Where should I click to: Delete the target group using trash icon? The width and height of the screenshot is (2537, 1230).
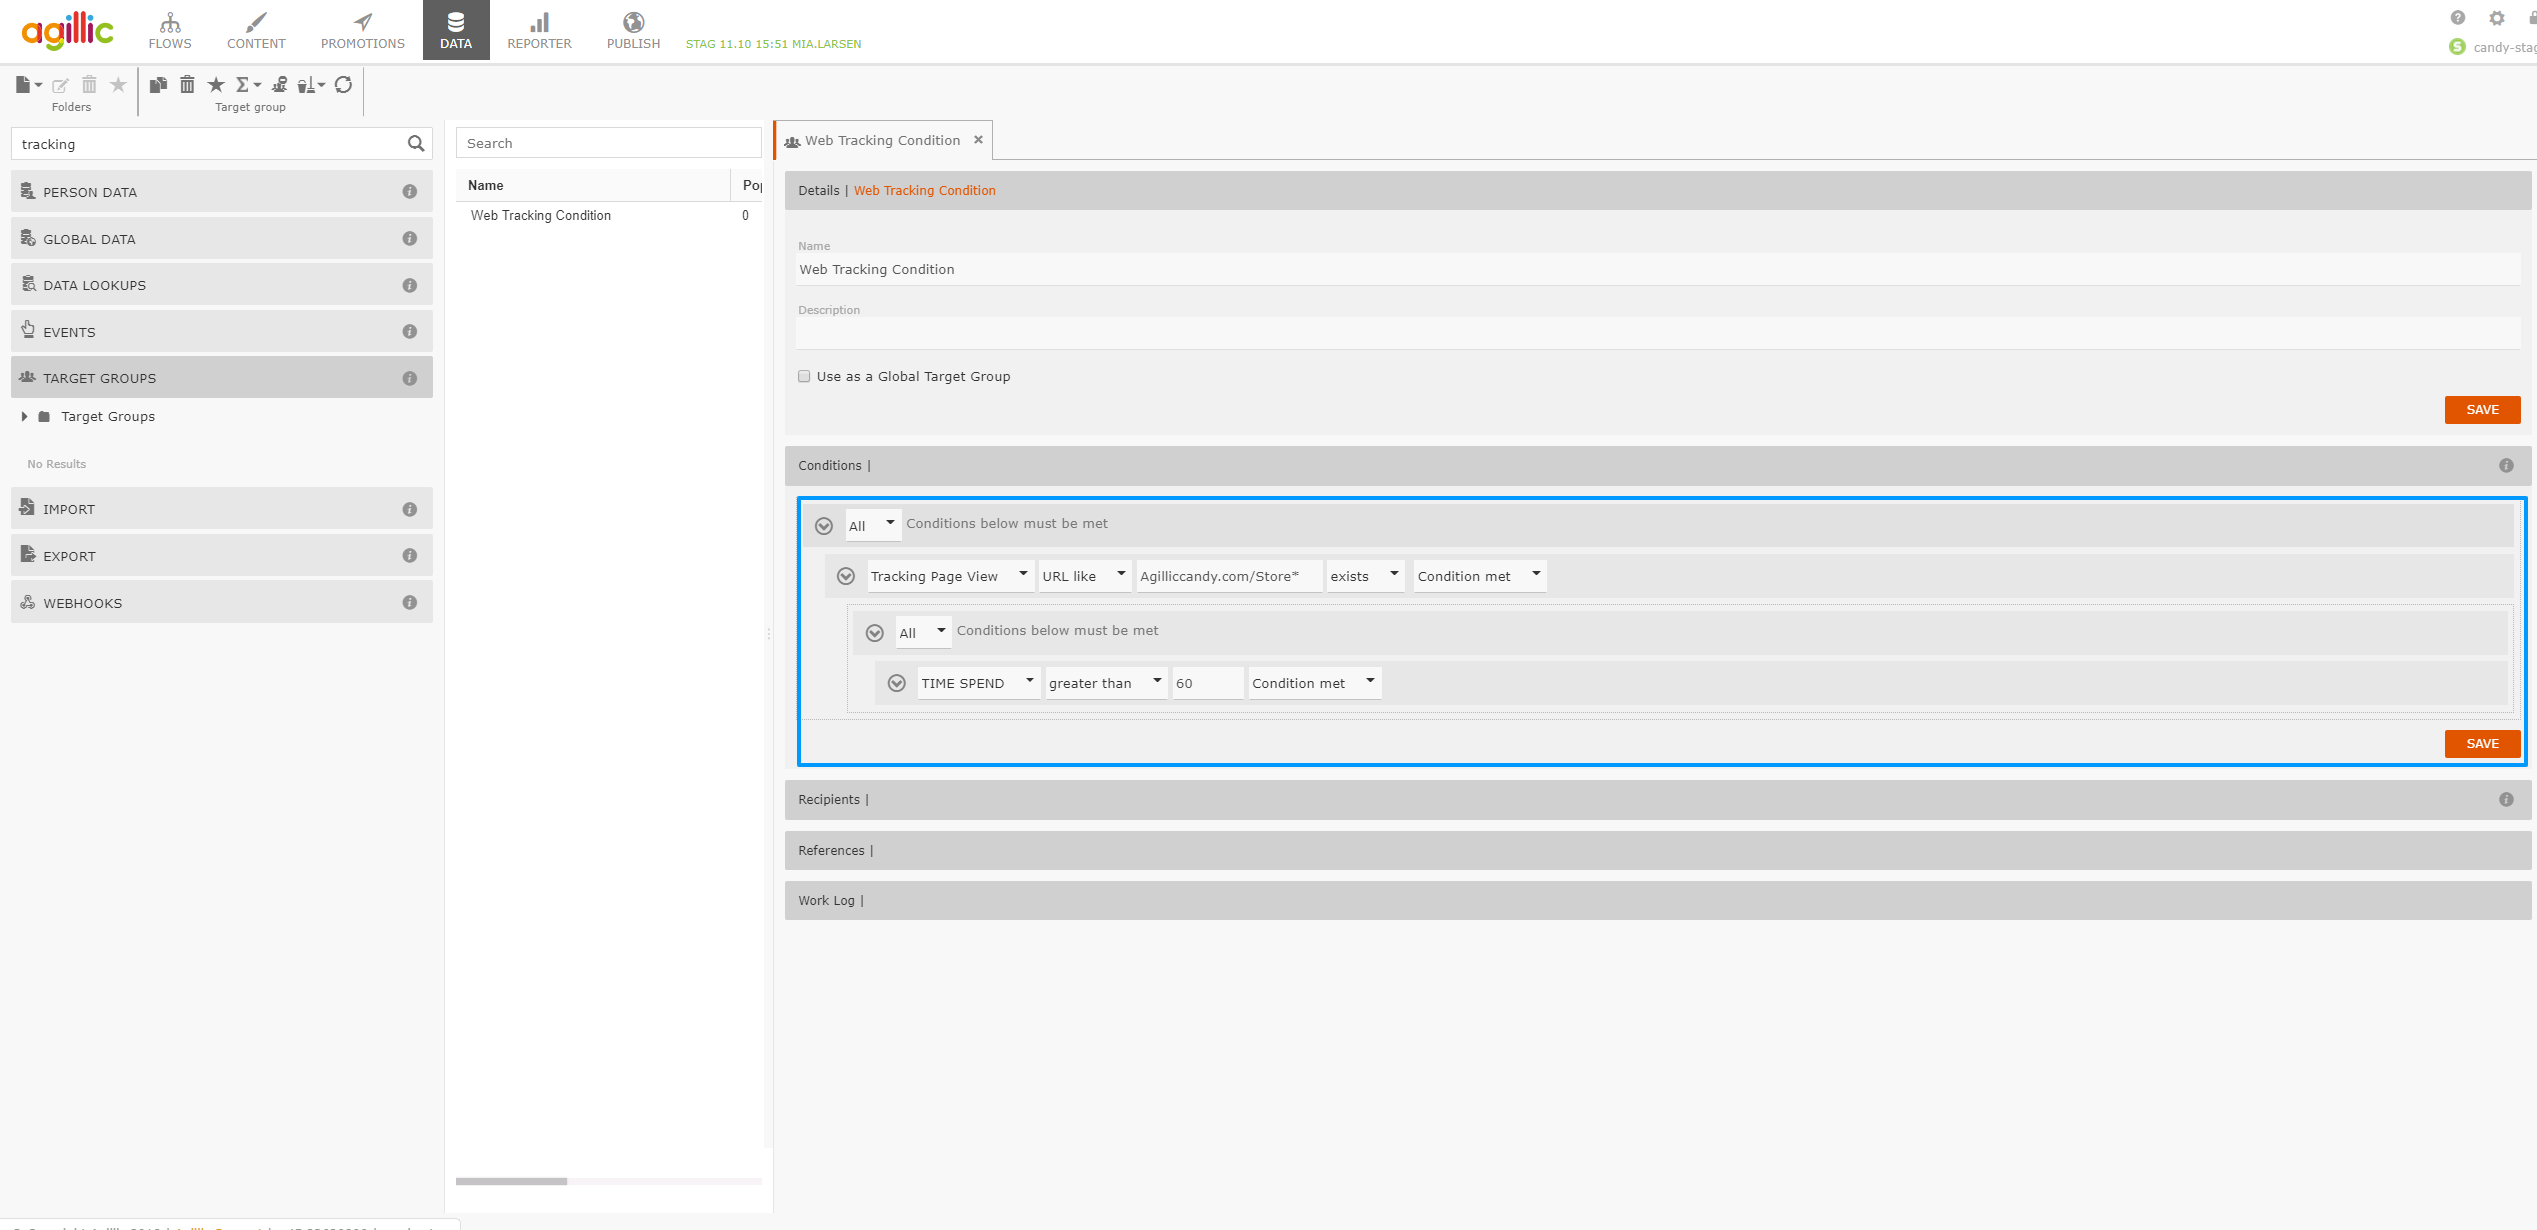tap(187, 85)
